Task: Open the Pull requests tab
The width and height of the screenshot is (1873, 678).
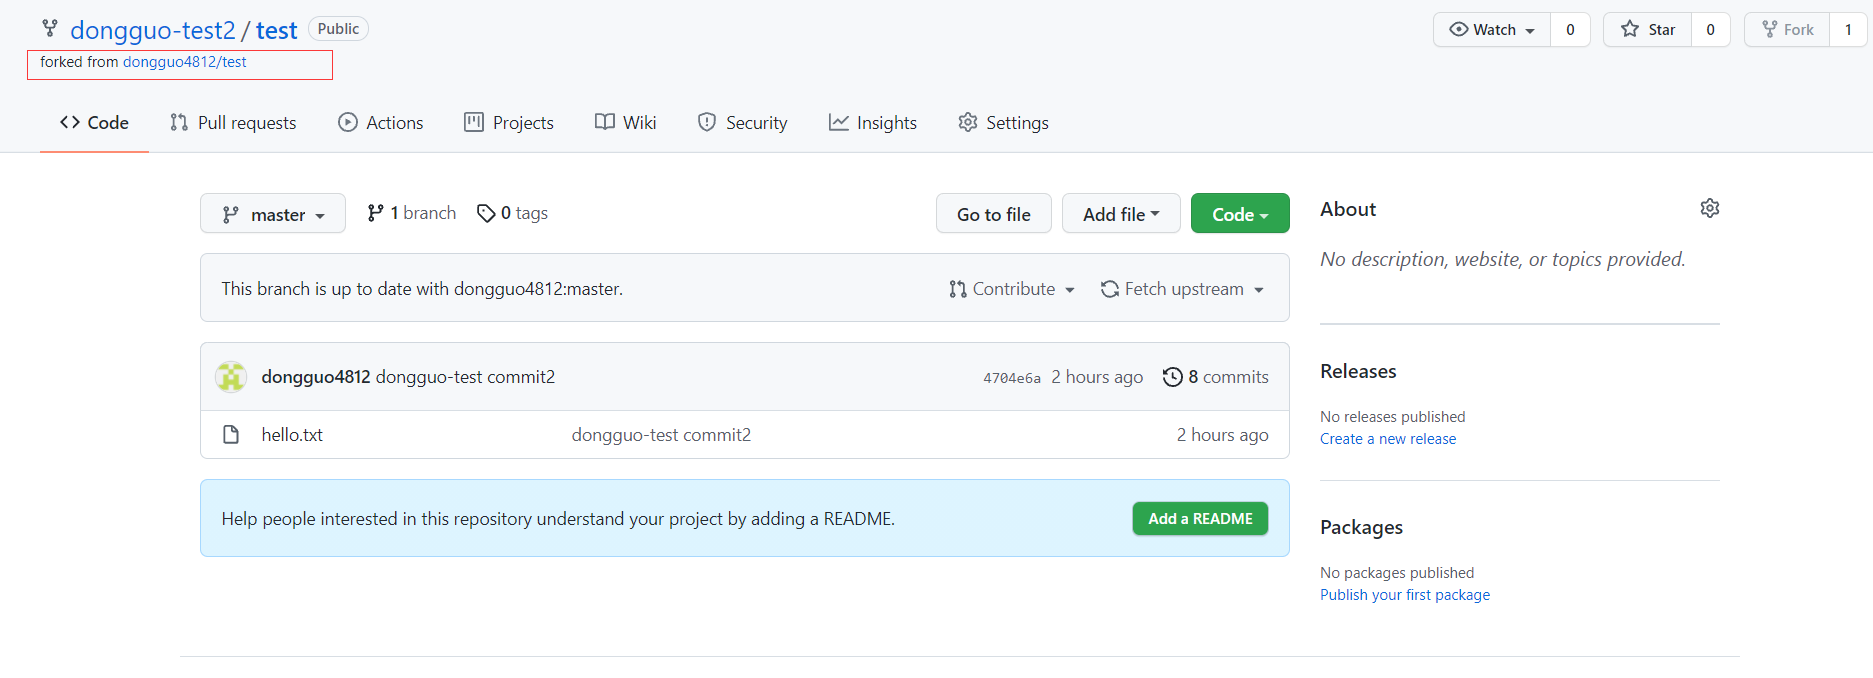Action: [x=233, y=123]
